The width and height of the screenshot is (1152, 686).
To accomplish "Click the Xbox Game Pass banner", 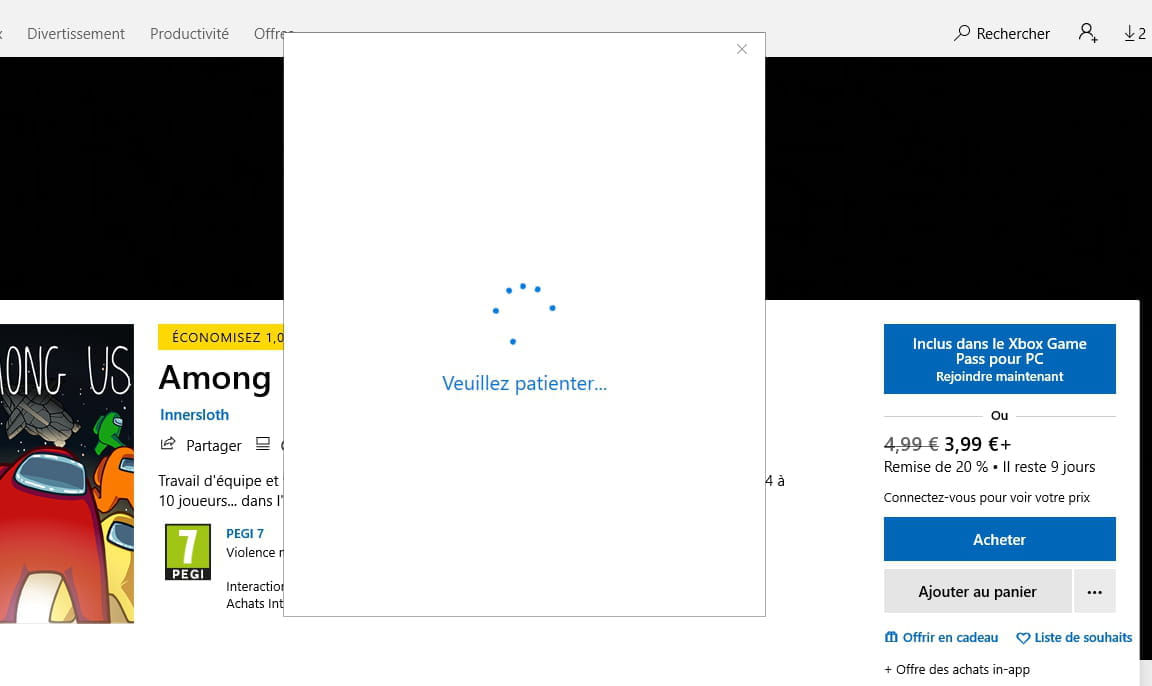I will pyautogui.click(x=999, y=359).
